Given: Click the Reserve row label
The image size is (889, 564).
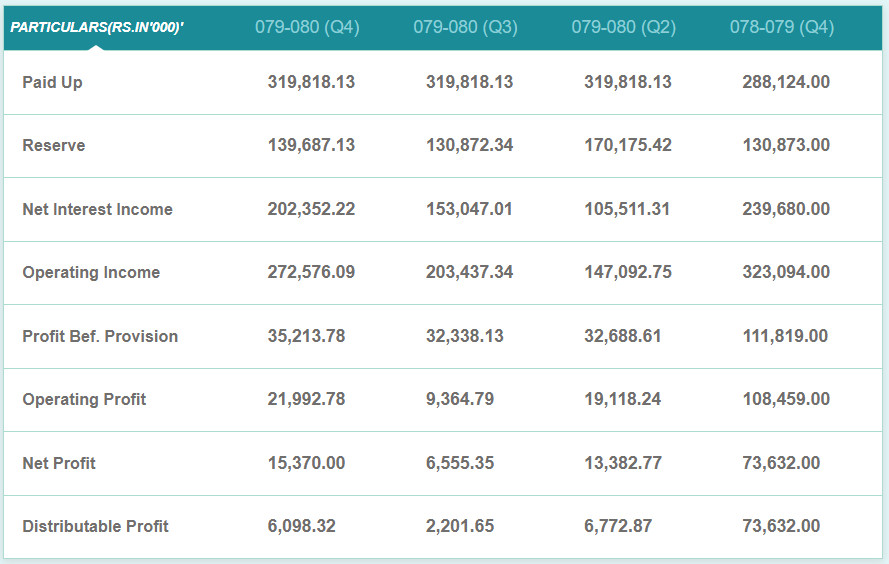Looking at the screenshot, I should (x=54, y=145).
